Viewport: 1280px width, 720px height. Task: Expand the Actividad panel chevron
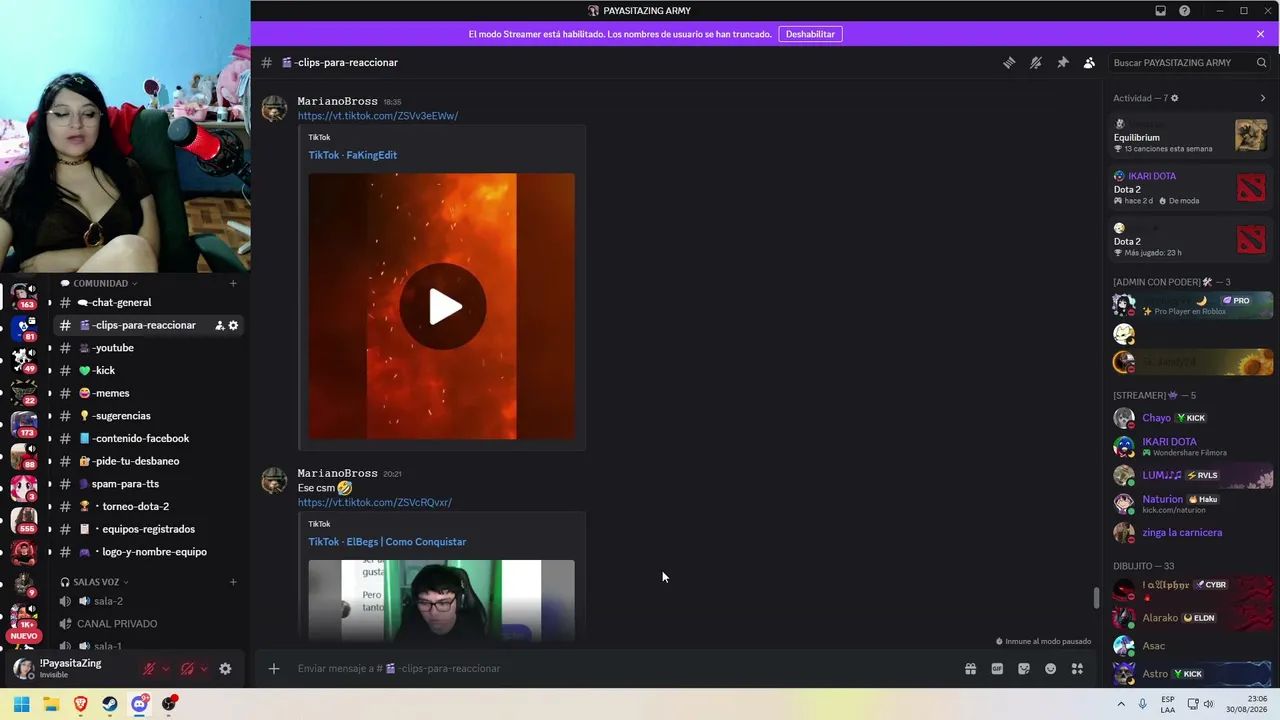(x=1263, y=98)
